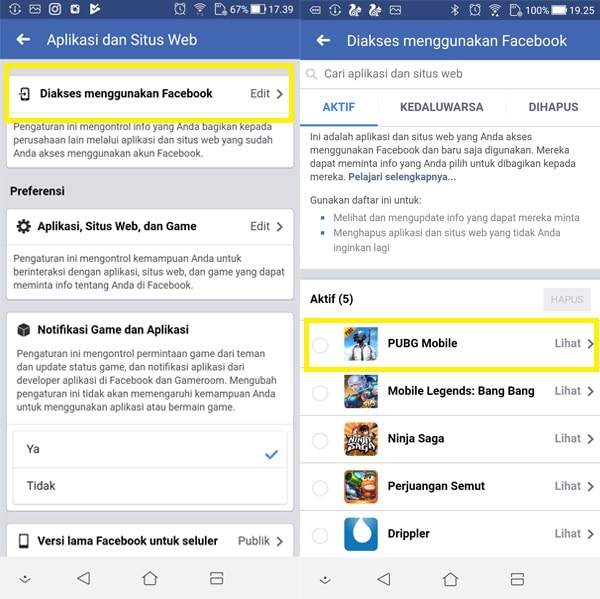The image size is (600, 599).
Task: Tap the PUBG Mobile name text
Action: click(422, 343)
